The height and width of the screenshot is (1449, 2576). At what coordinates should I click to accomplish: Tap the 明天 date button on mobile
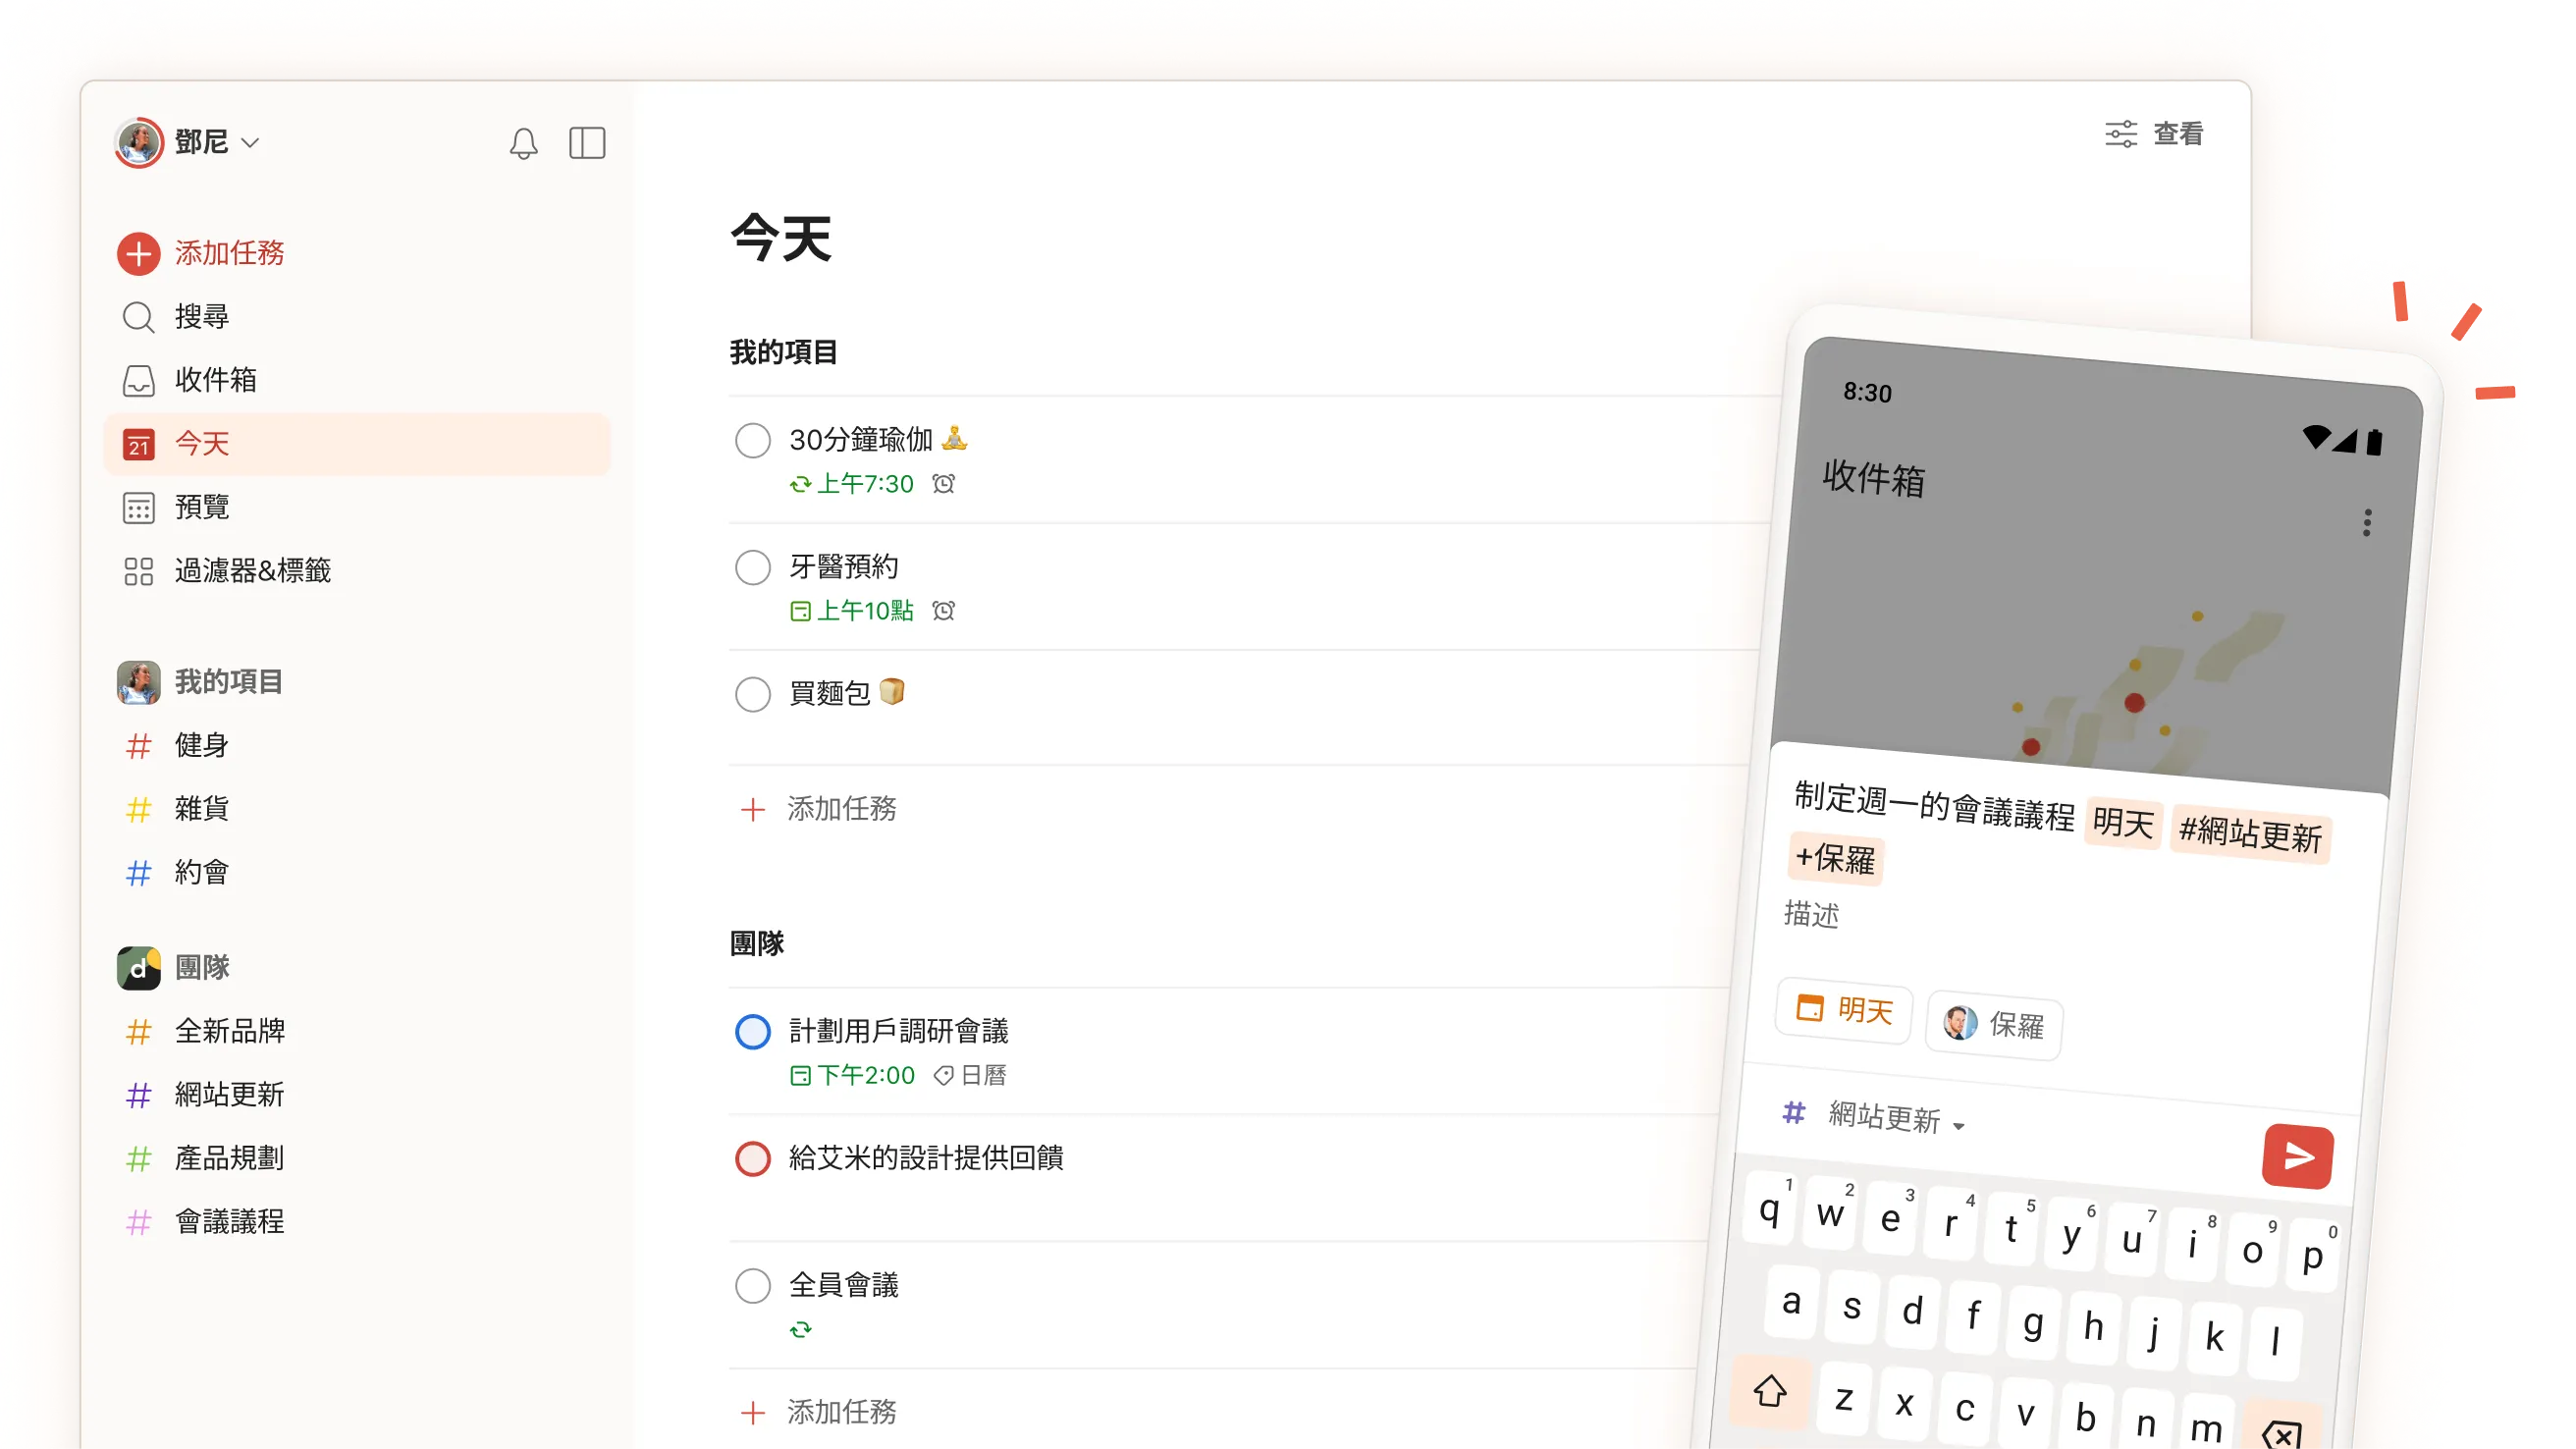coord(1843,1012)
